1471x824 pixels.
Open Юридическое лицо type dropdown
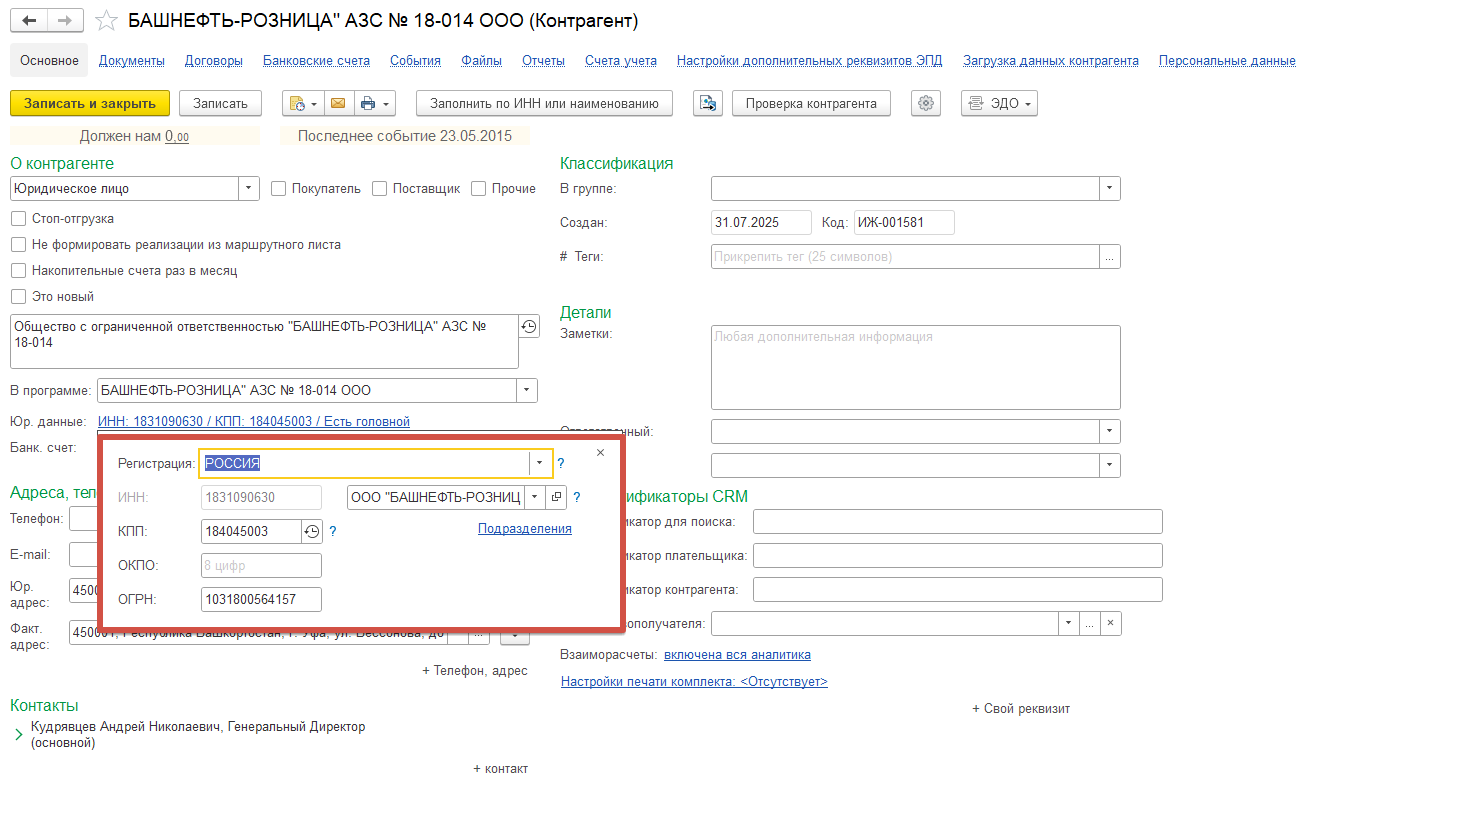pyautogui.click(x=249, y=188)
